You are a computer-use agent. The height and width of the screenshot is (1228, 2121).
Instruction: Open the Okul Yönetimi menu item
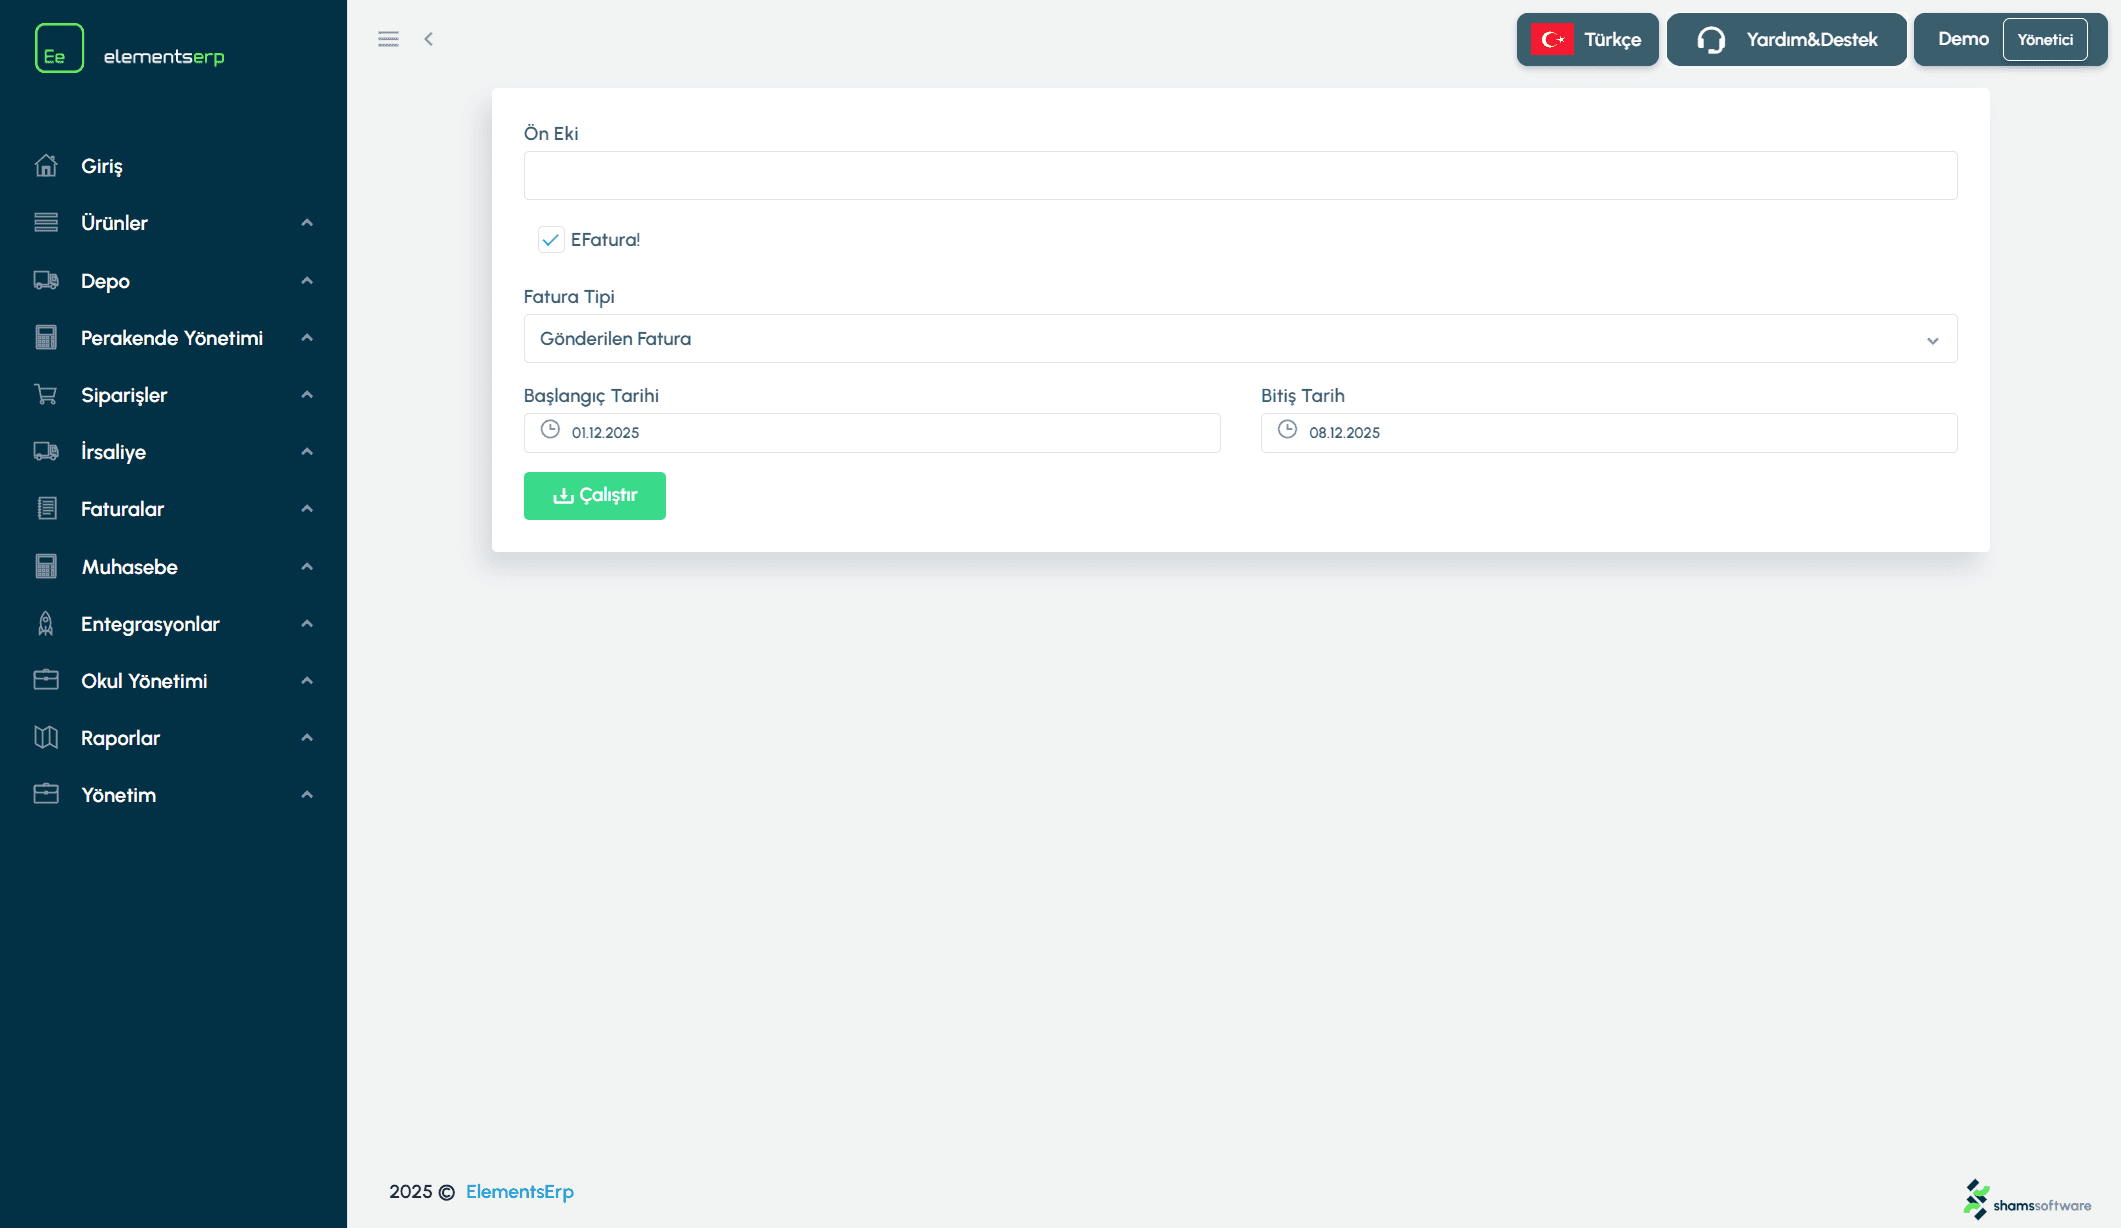point(144,681)
